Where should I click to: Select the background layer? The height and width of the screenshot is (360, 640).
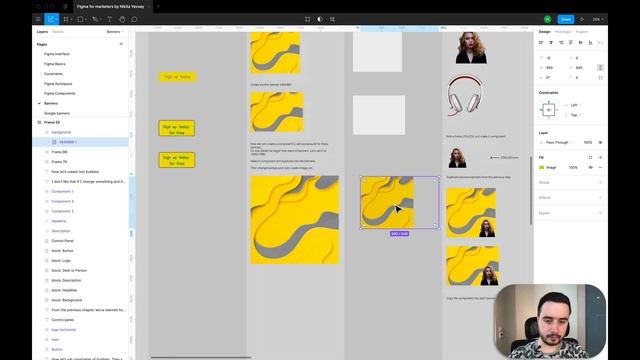(61, 132)
